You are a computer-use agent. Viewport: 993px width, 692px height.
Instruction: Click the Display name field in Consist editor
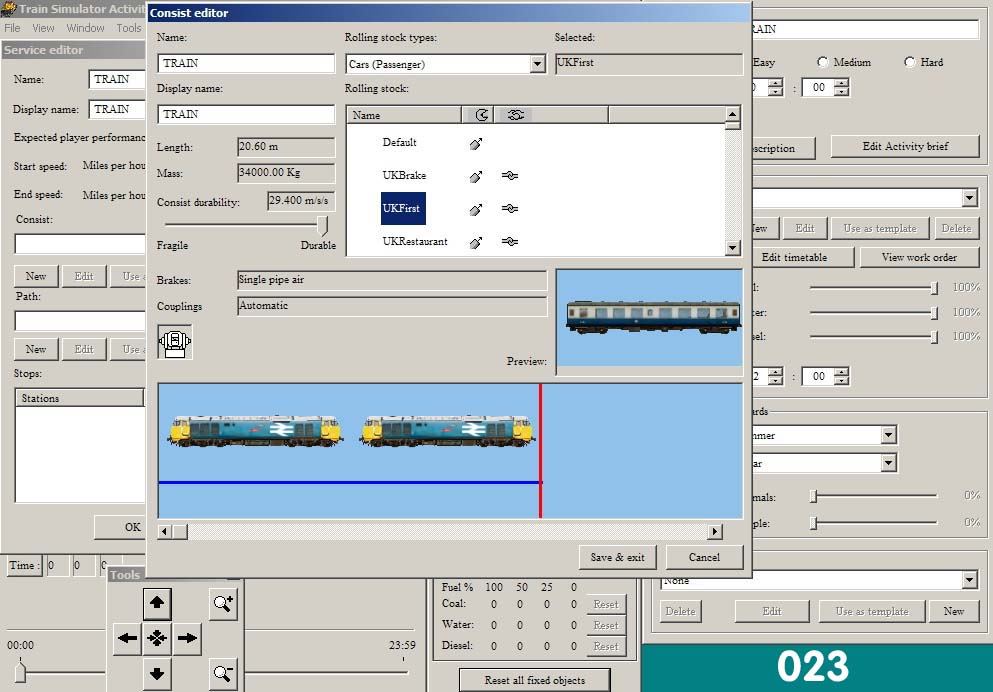point(246,114)
